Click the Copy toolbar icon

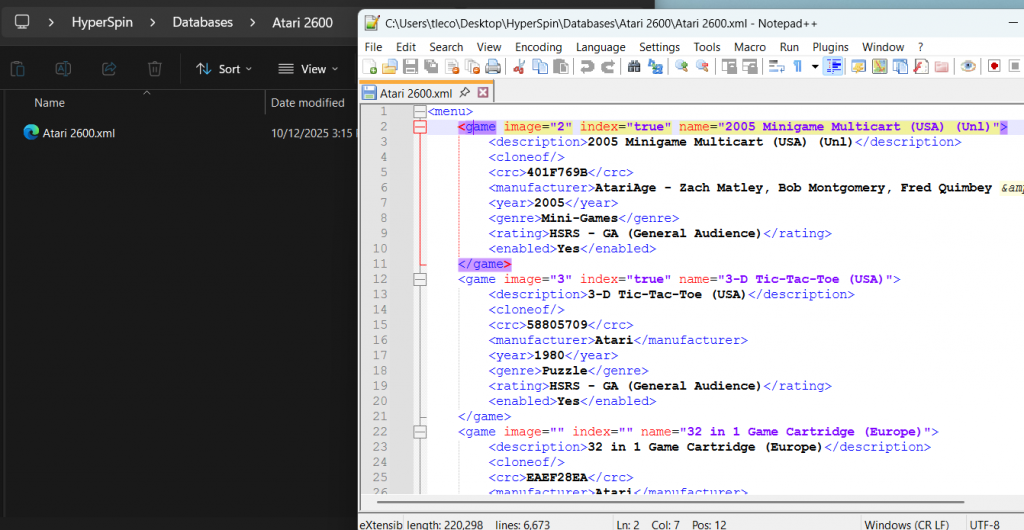click(x=539, y=67)
